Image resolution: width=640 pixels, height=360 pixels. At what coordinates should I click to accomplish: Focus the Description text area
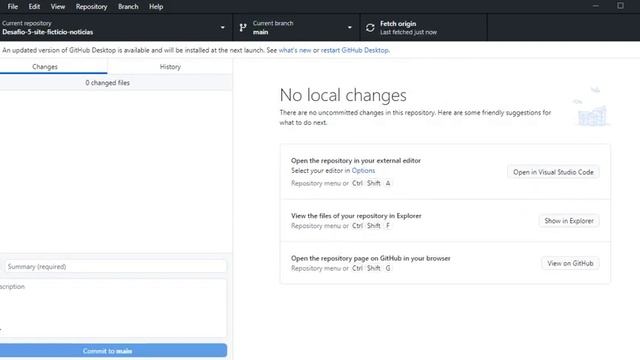coord(113,308)
